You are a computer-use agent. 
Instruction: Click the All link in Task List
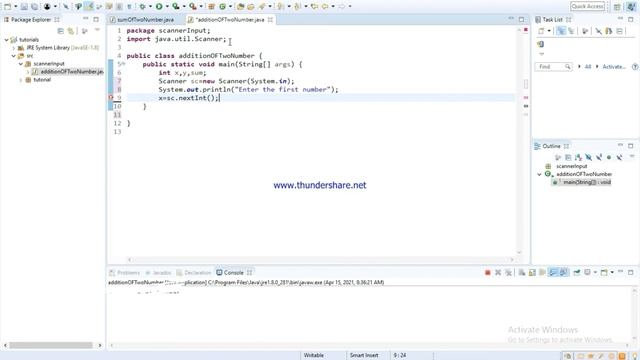[588, 67]
